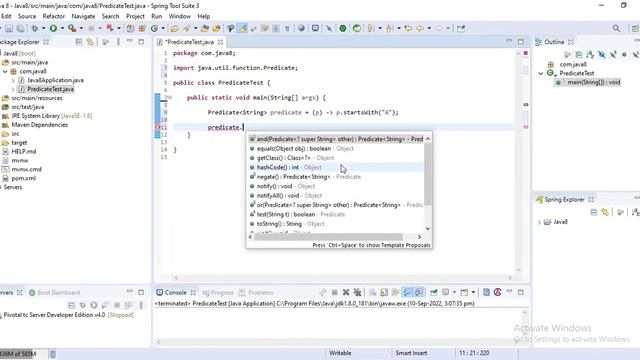Click Collapse All in Package Explorer

point(79,42)
